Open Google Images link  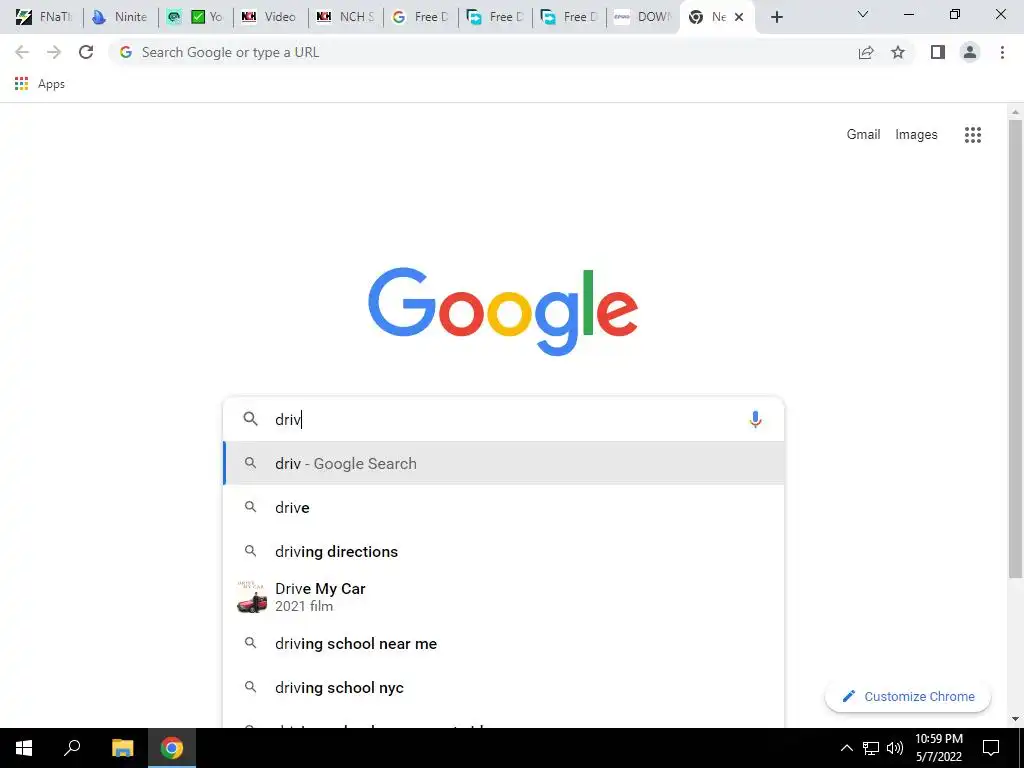point(916,135)
